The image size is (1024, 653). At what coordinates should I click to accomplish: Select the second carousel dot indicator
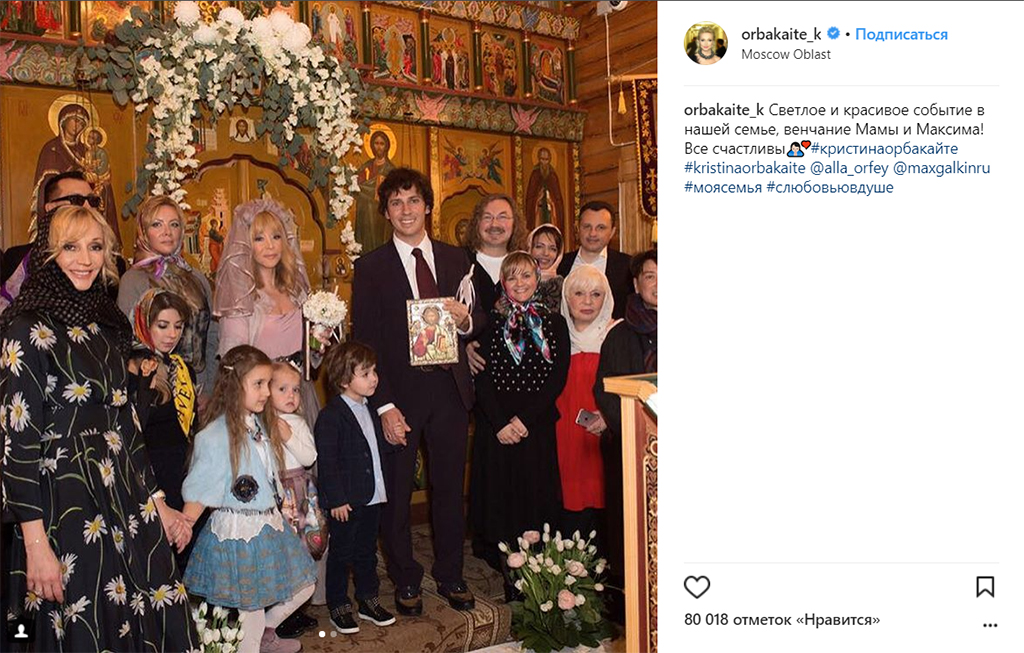coord(334,633)
